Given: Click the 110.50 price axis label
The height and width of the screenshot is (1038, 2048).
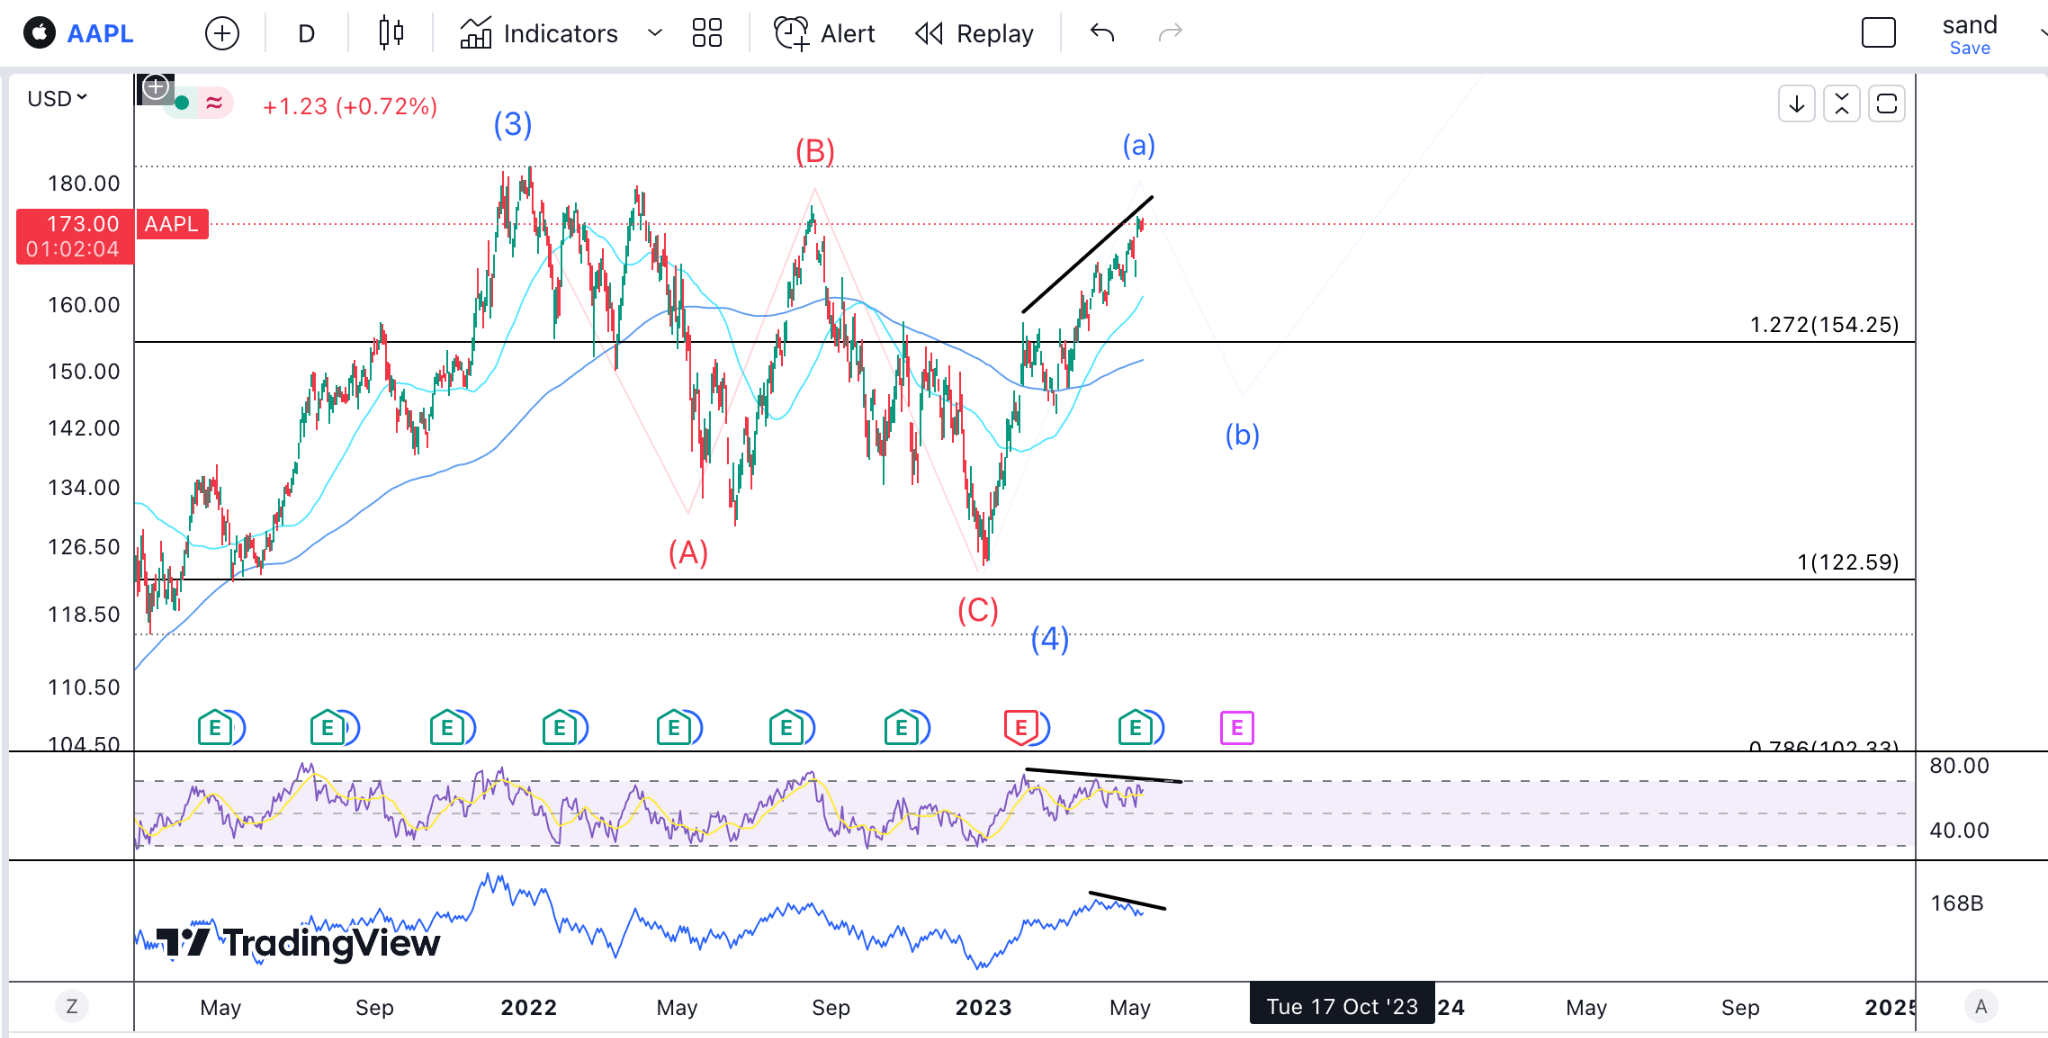Looking at the screenshot, I should (x=84, y=687).
